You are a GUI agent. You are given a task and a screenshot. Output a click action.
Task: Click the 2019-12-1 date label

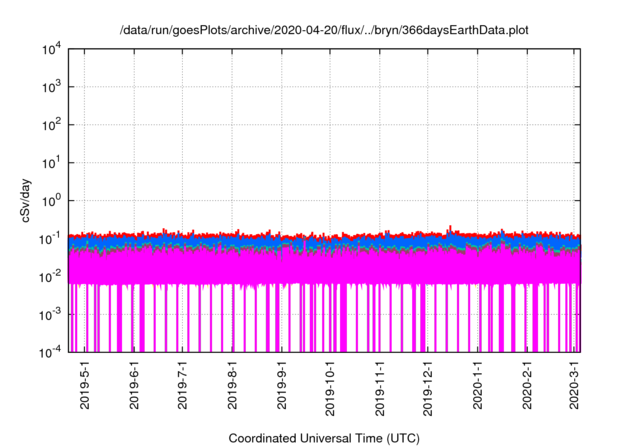pos(428,388)
